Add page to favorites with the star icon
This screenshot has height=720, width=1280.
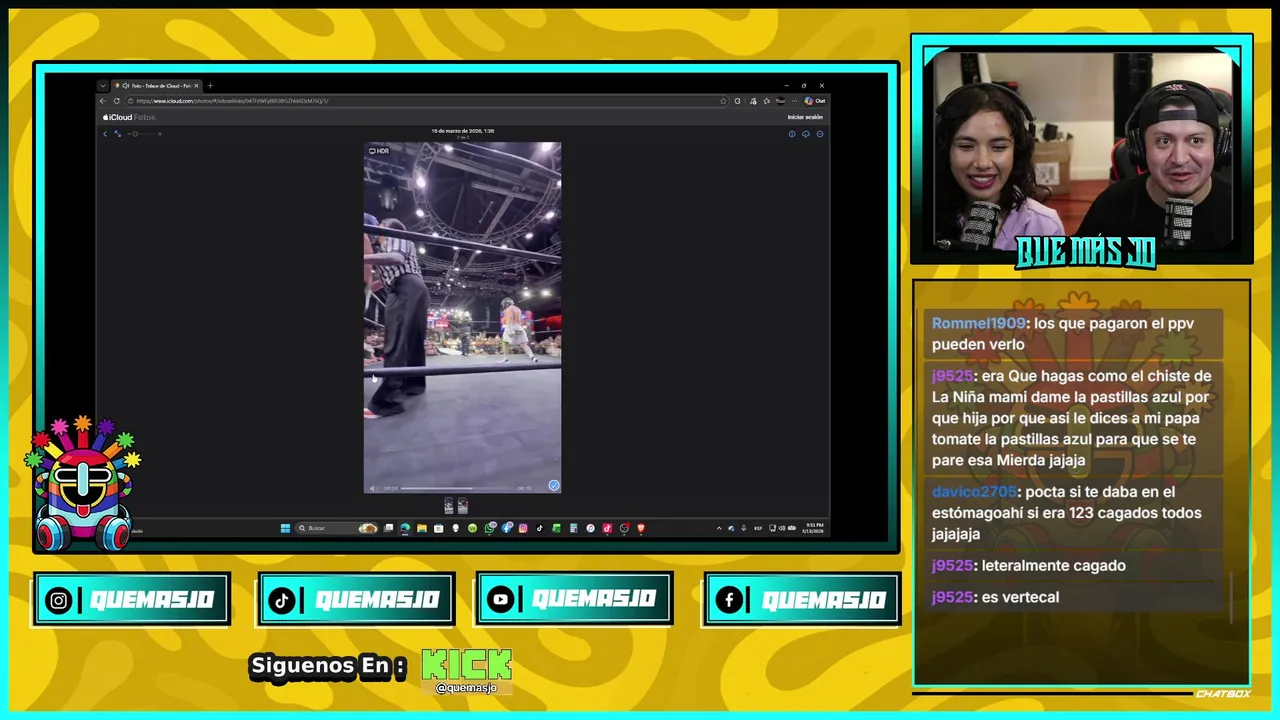point(723,101)
